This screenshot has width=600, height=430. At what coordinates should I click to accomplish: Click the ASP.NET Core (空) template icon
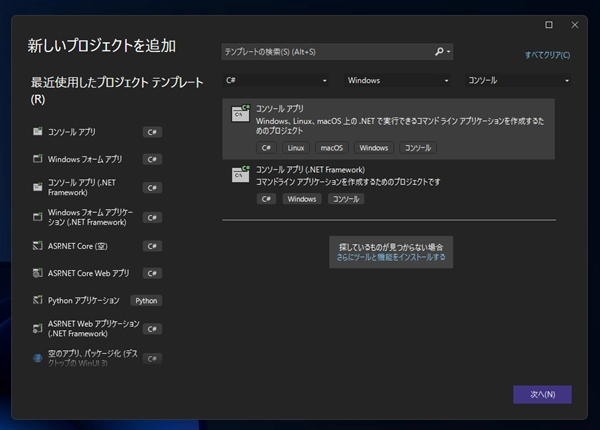click(x=38, y=246)
